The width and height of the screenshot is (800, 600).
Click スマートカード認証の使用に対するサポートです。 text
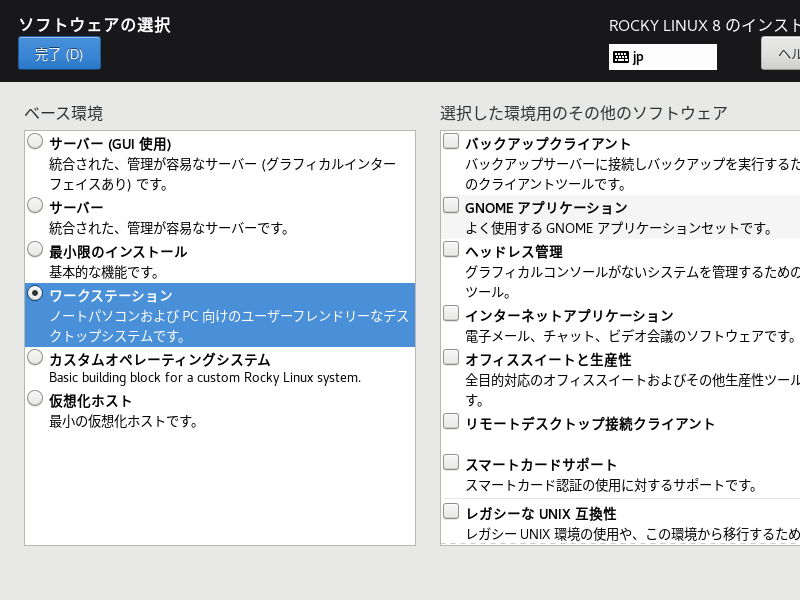(611, 485)
